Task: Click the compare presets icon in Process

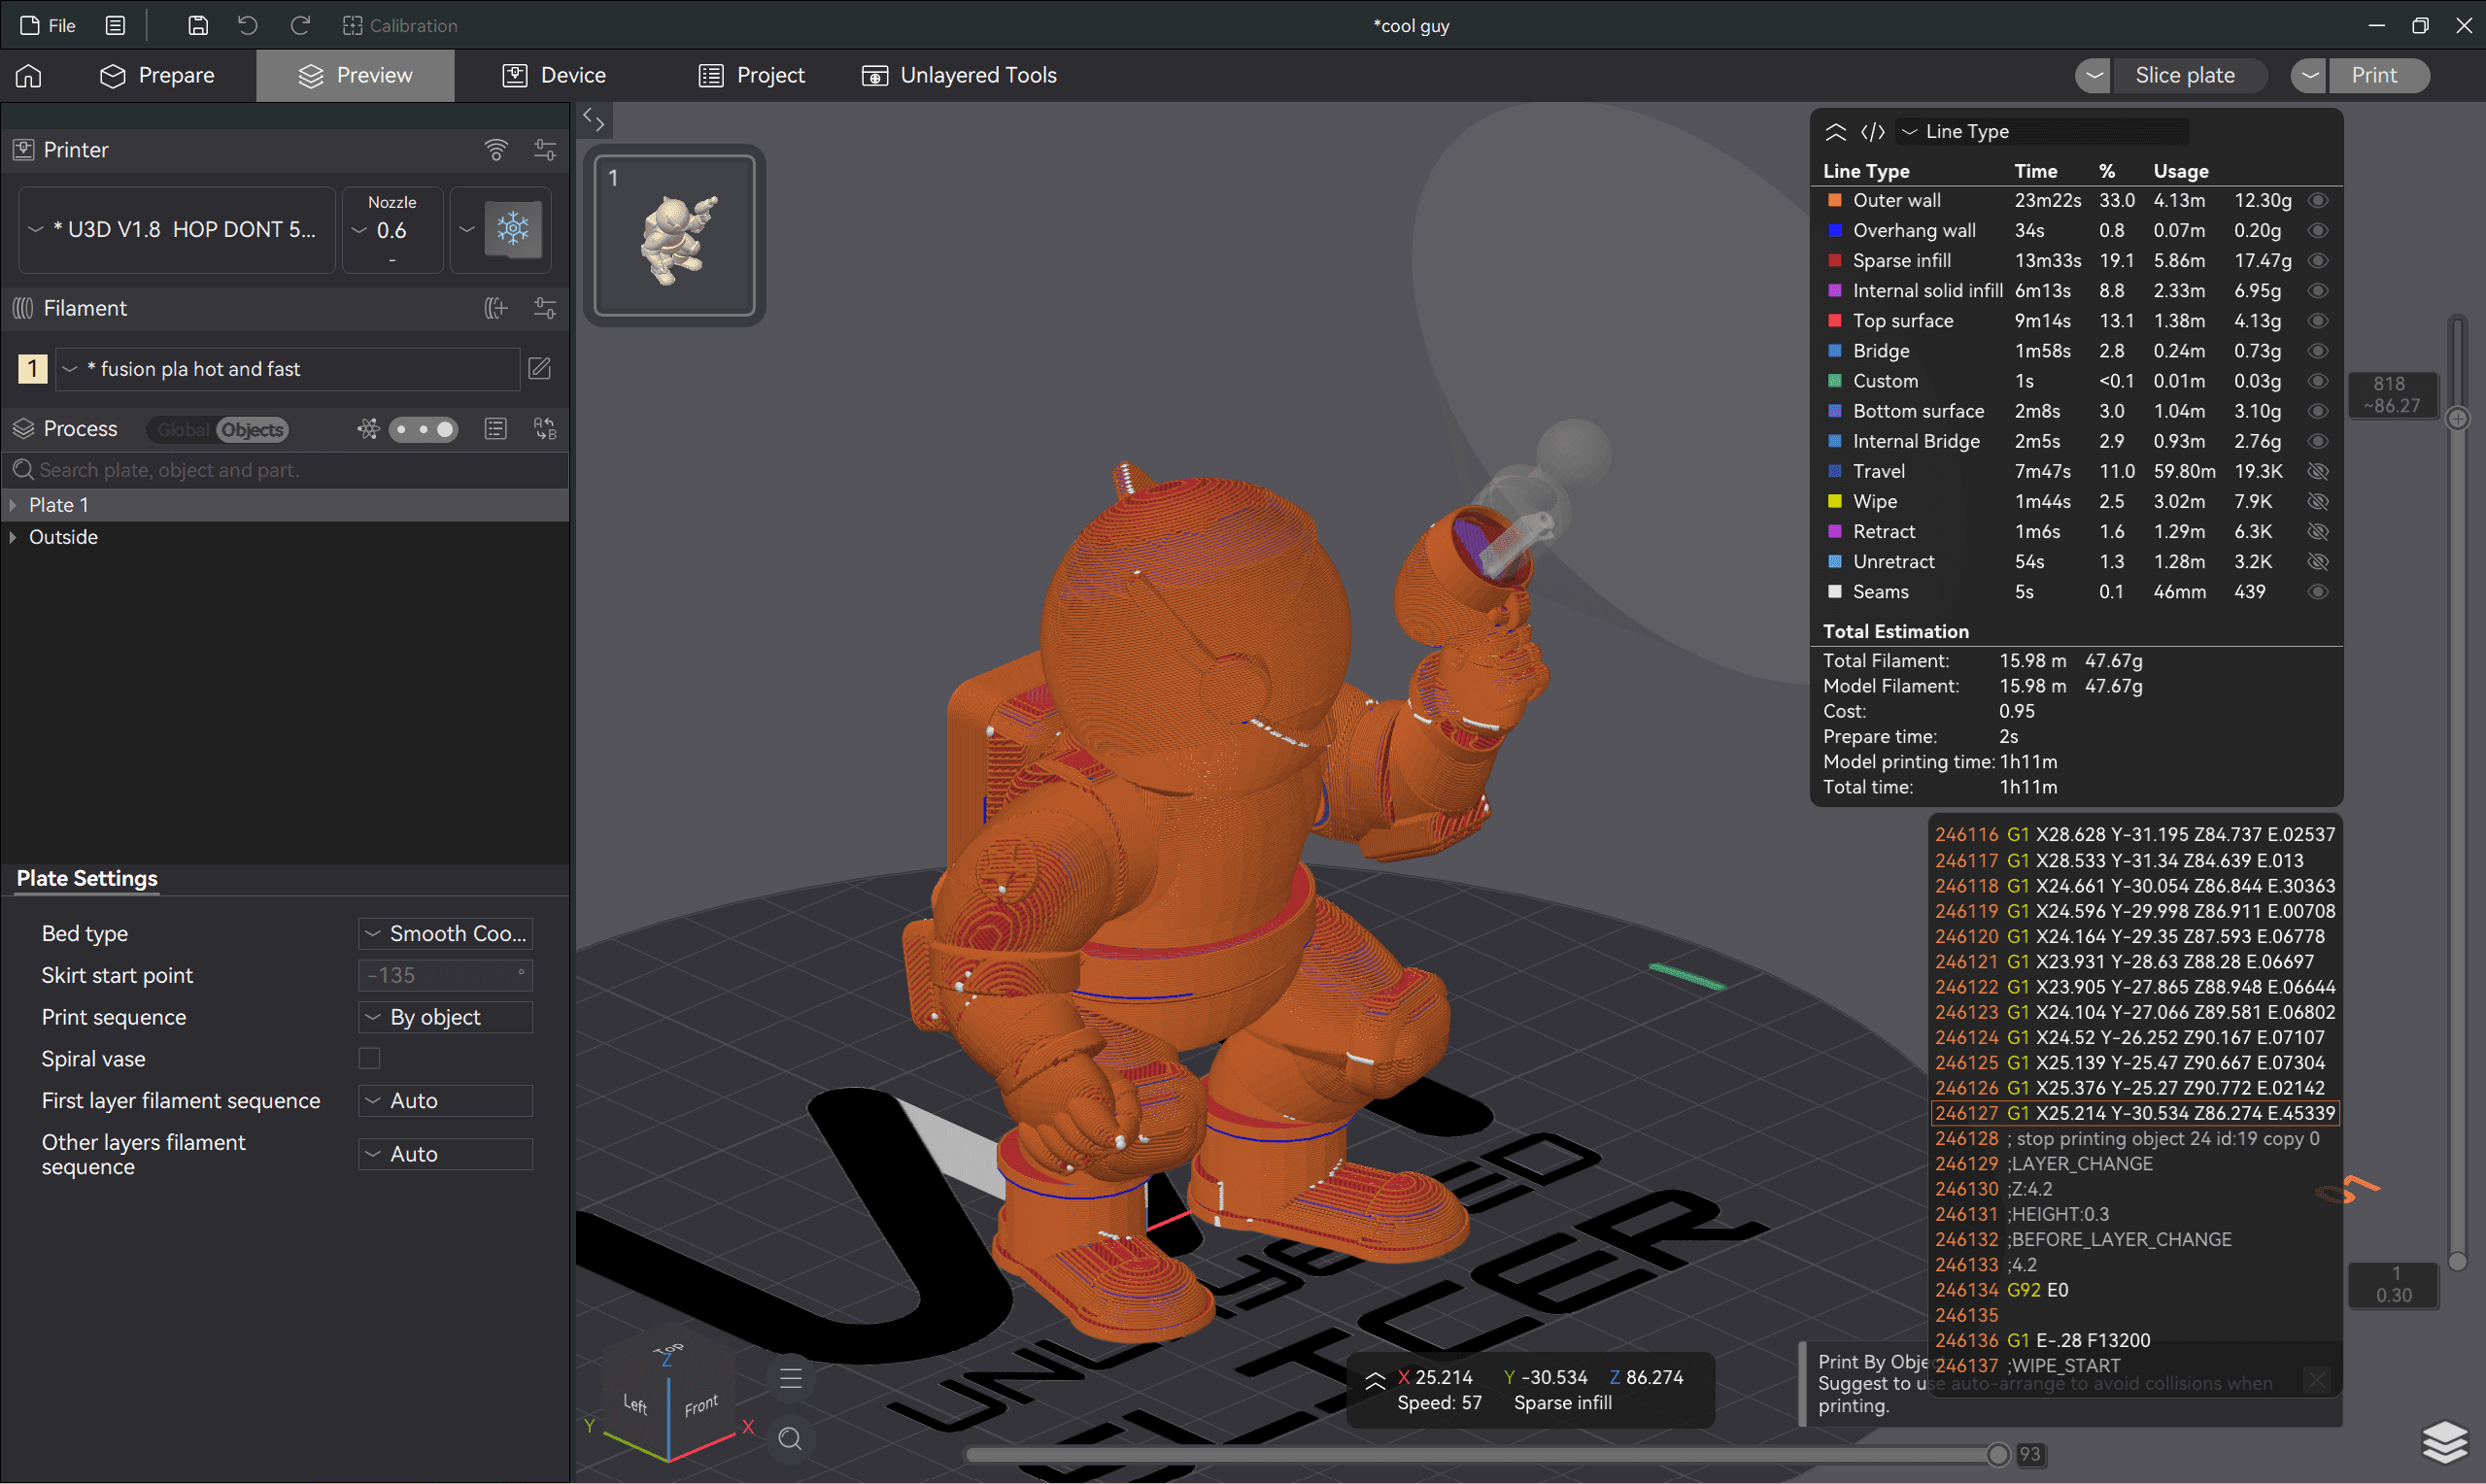Action: [x=545, y=429]
